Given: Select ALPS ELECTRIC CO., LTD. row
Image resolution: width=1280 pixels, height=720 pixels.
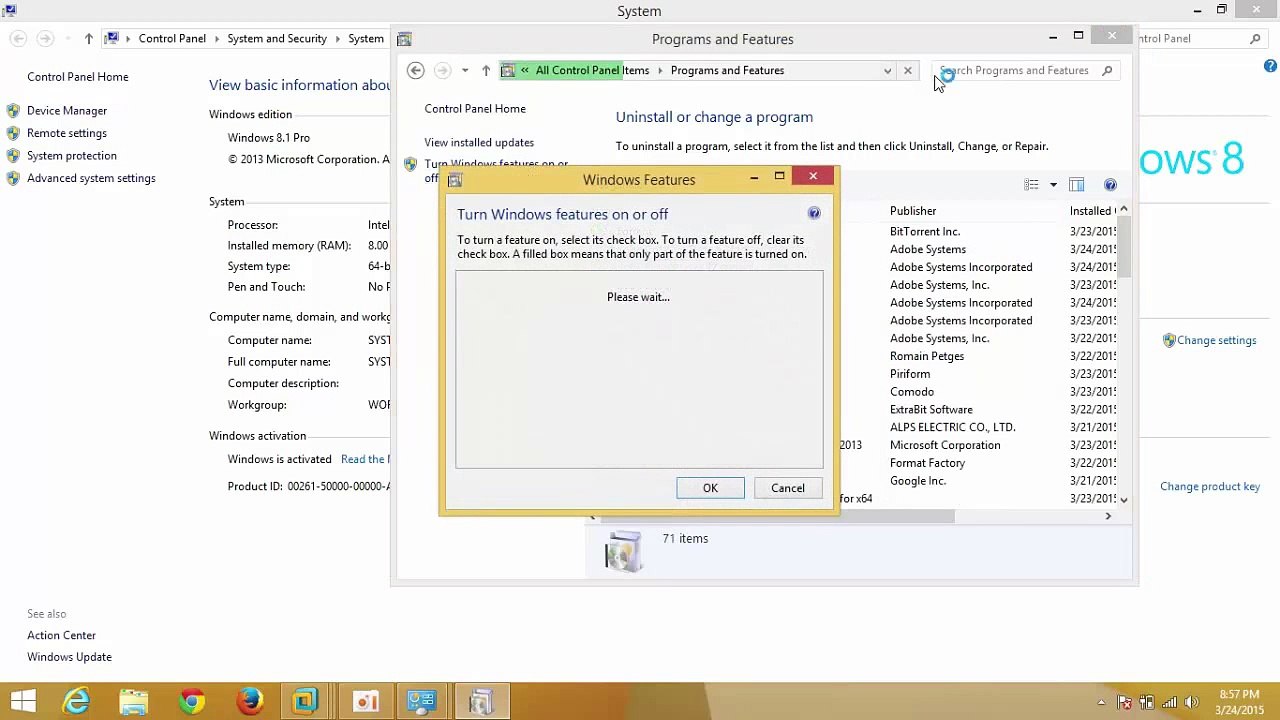Looking at the screenshot, I should pos(953,427).
